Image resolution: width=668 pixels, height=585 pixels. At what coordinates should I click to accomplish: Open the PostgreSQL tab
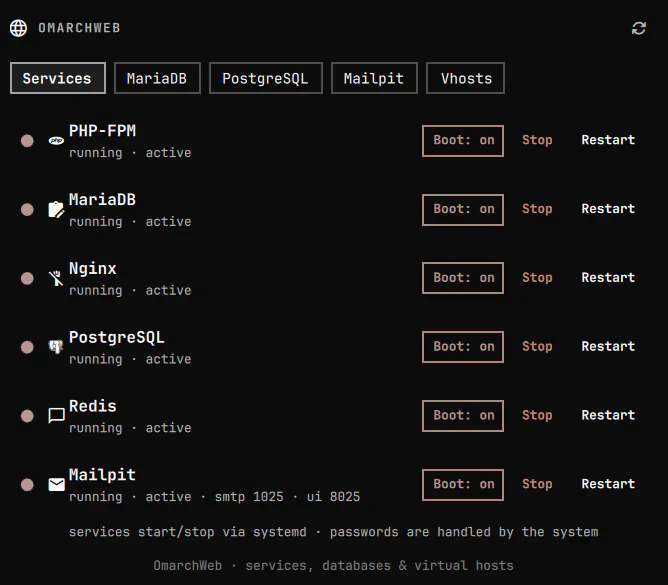point(266,78)
